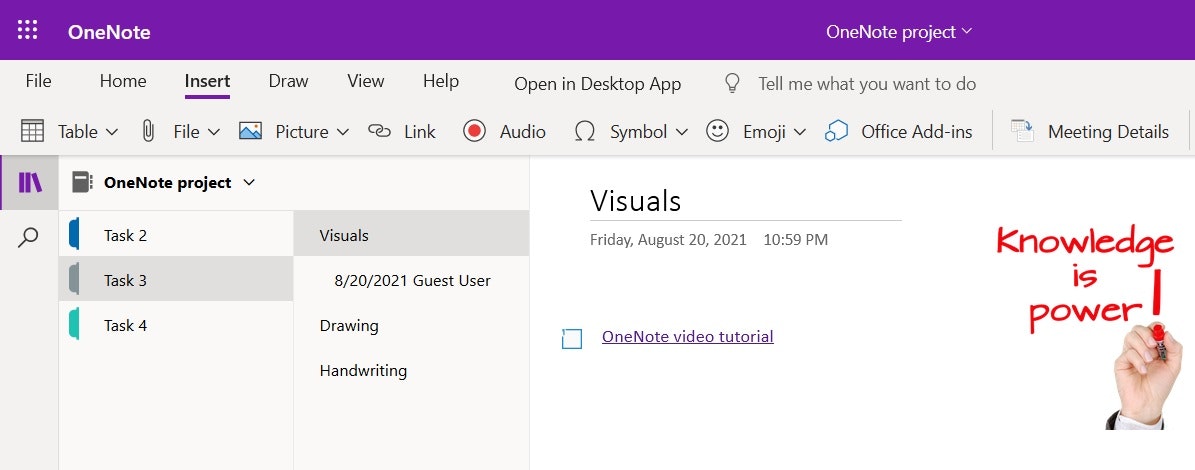Click the Emoji smiley icon
Image resolution: width=1195 pixels, height=470 pixels.
pyautogui.click(x=717, y=131)
